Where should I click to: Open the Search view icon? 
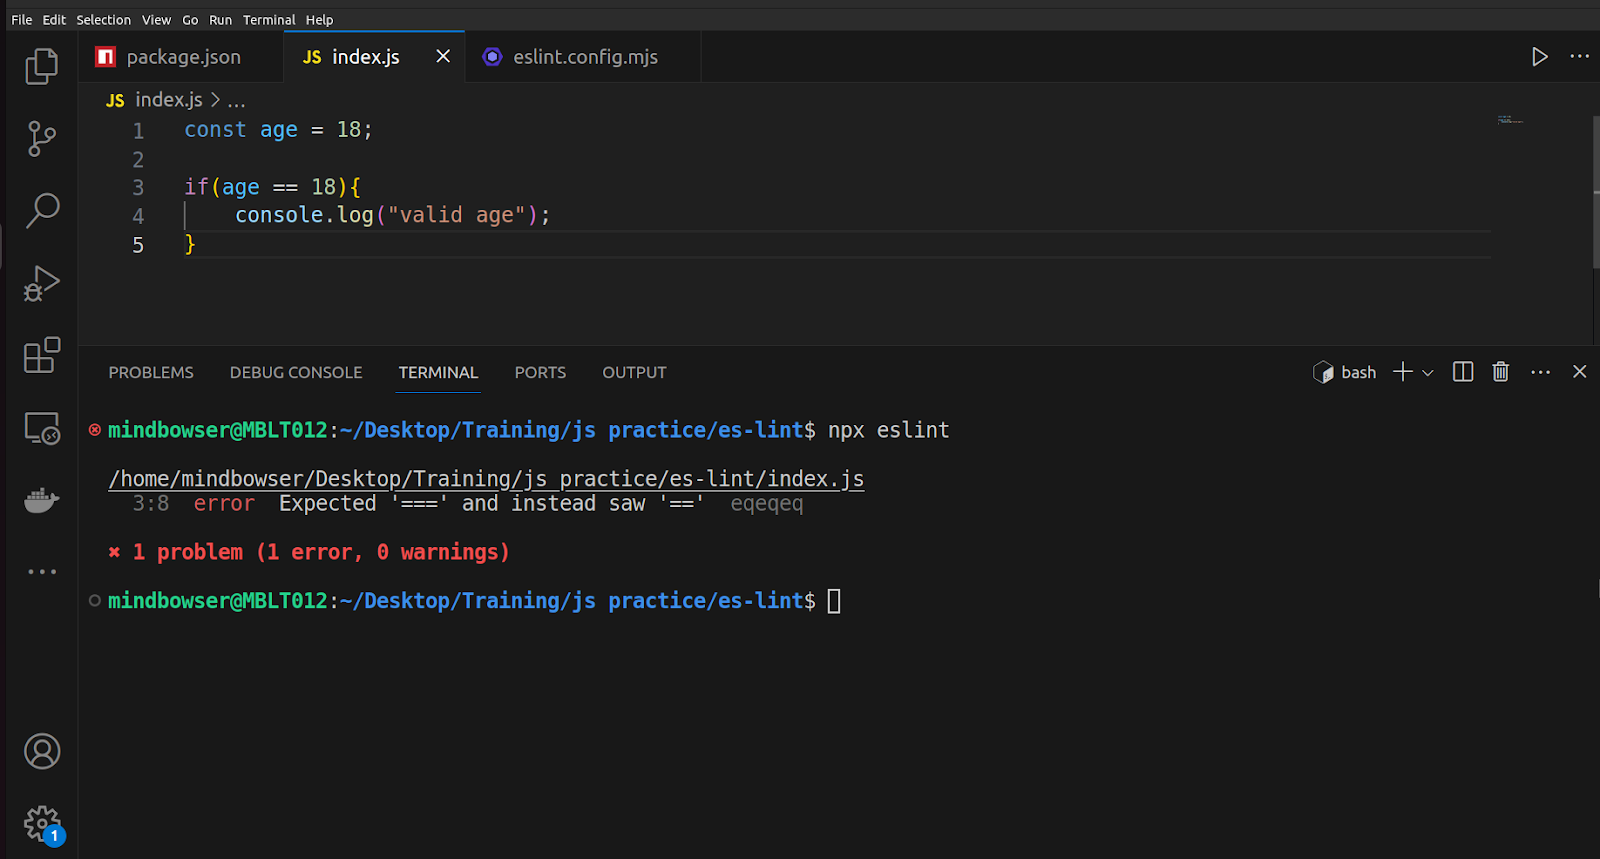42,211
